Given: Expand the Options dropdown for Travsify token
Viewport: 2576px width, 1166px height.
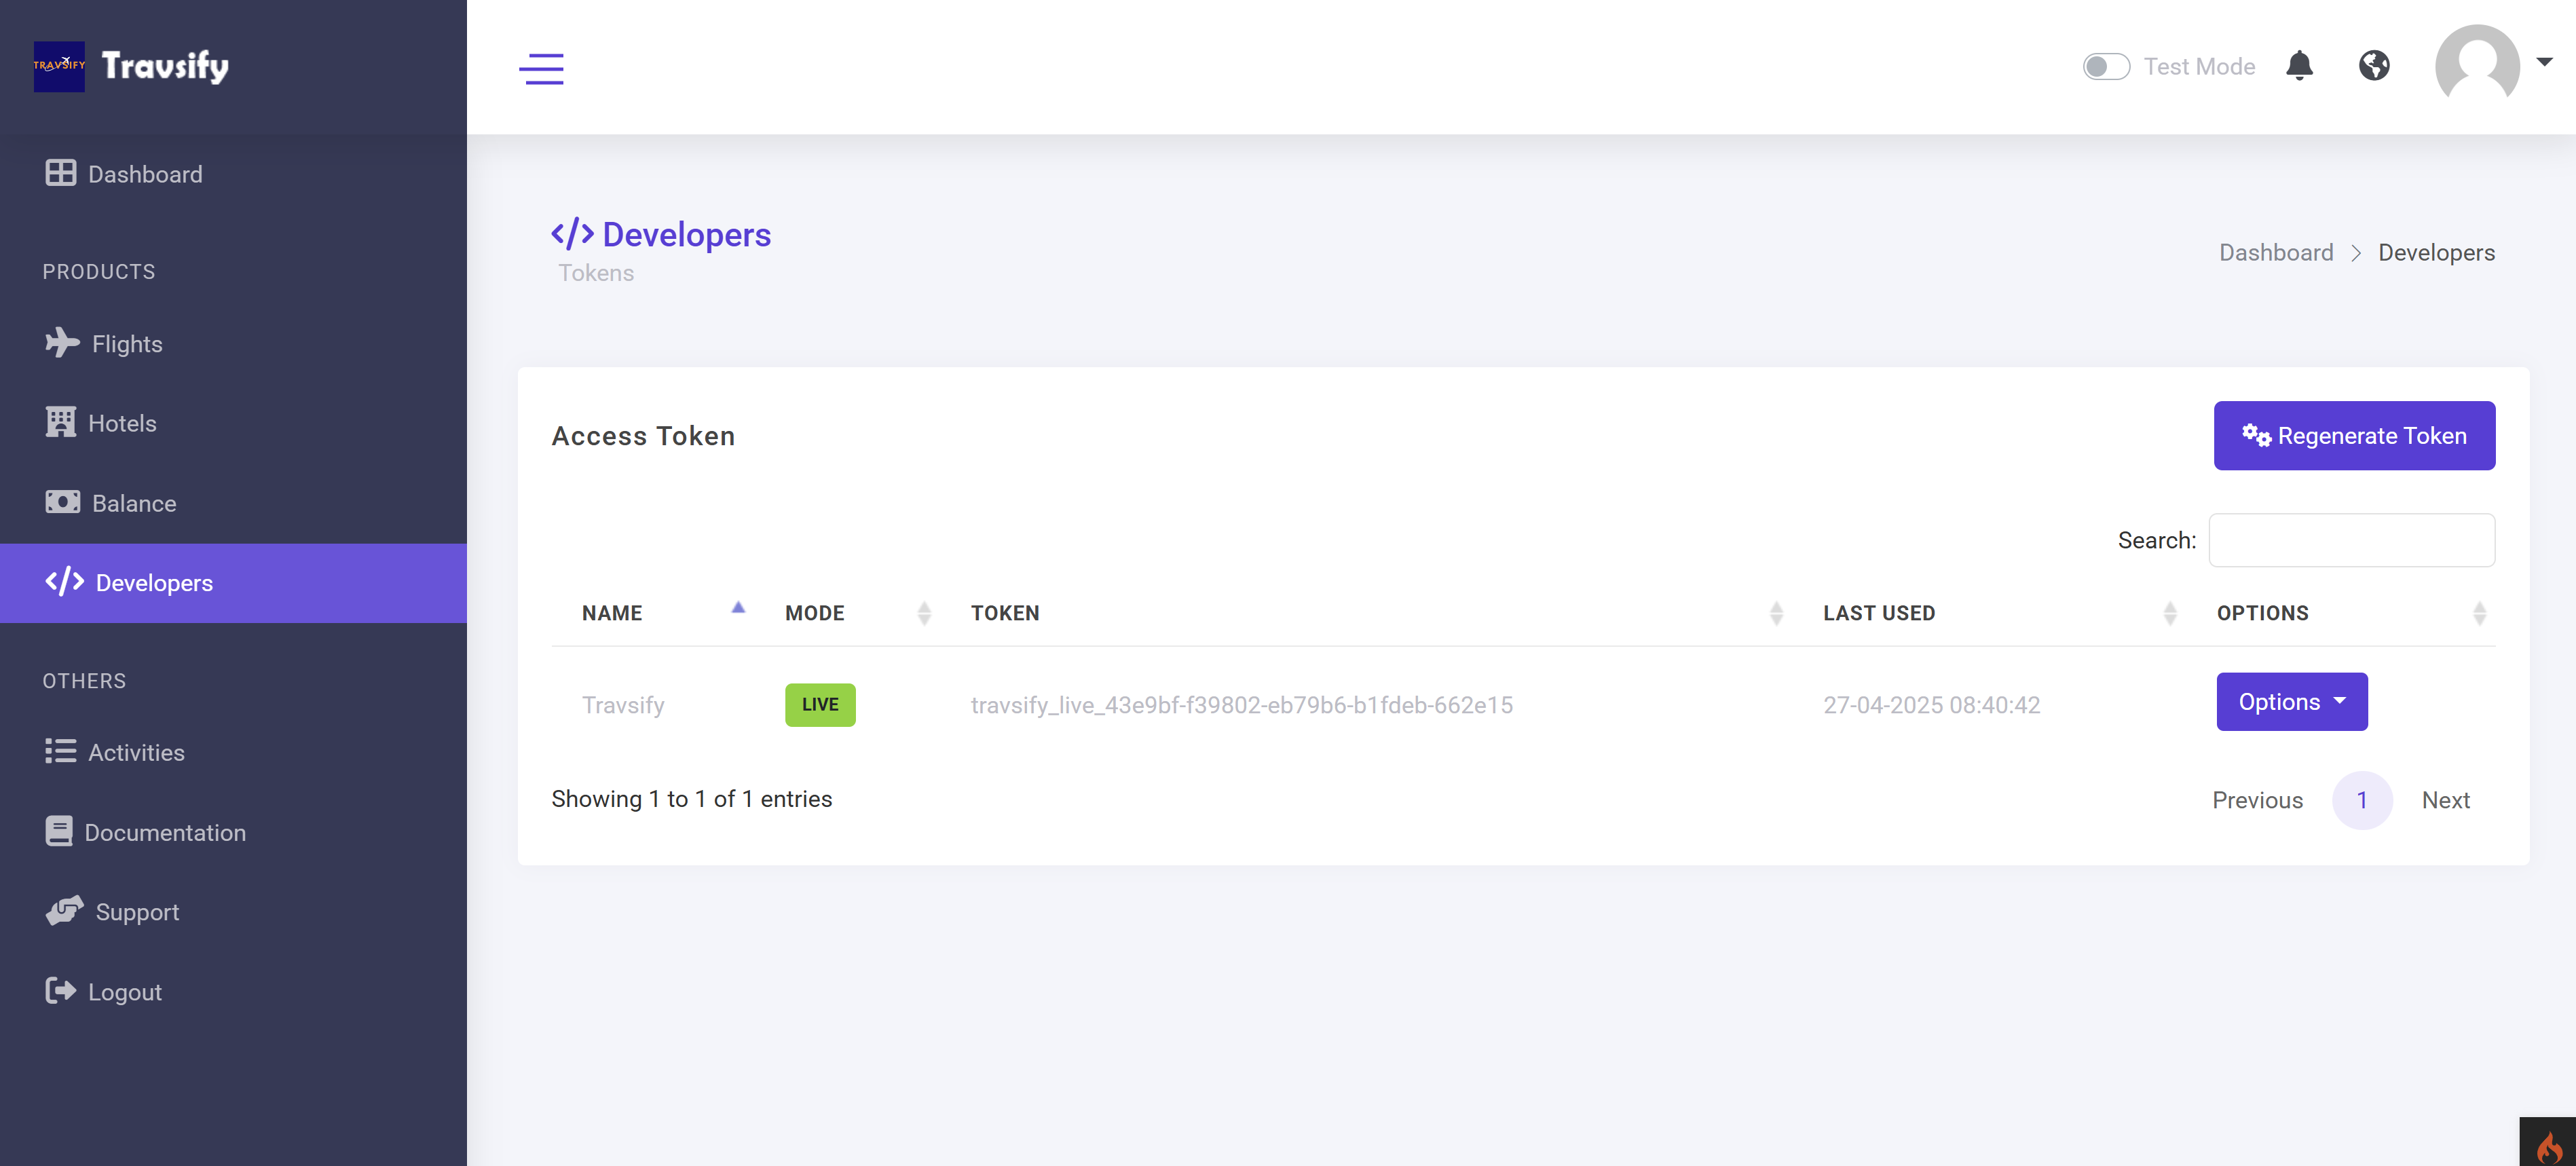Looking at the screenshot, I should pos(2291,702).
